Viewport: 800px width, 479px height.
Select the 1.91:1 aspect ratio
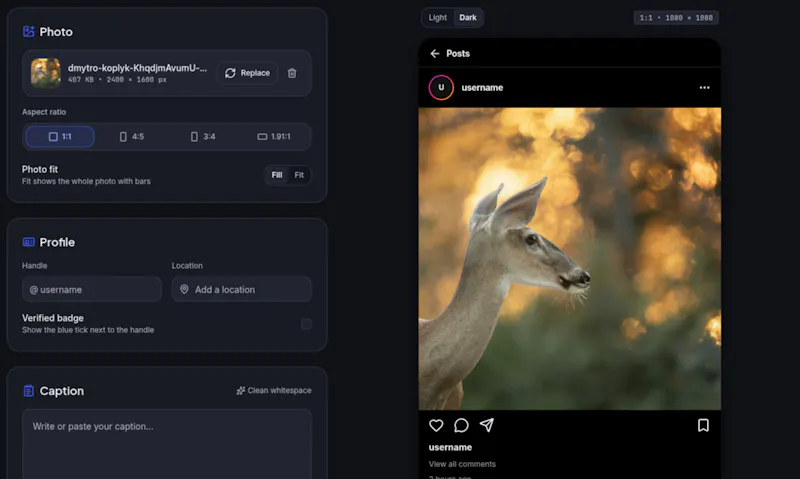(x=274, y=137)
